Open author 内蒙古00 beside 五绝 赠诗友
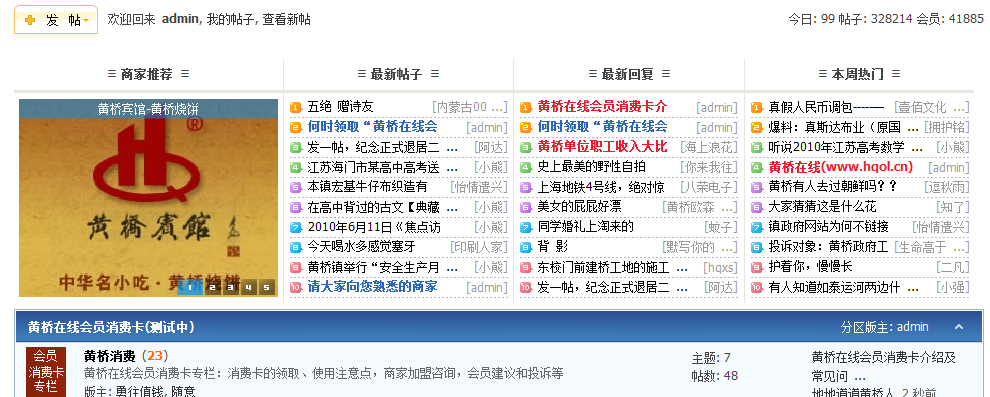This screenshot has height=397, width=990. coord(470,107)
